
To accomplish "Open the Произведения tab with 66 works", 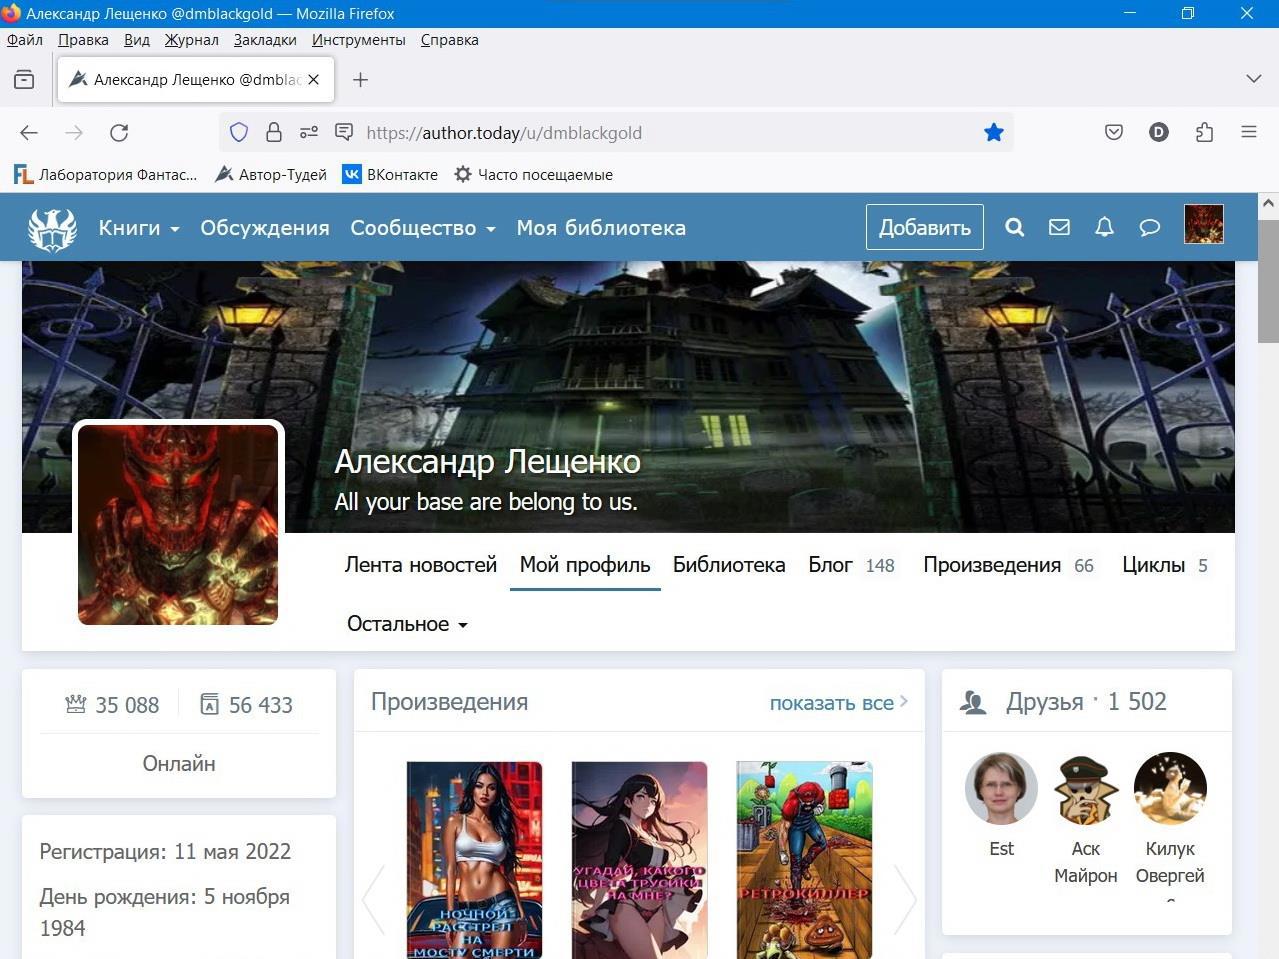I will click(1007, 565).
